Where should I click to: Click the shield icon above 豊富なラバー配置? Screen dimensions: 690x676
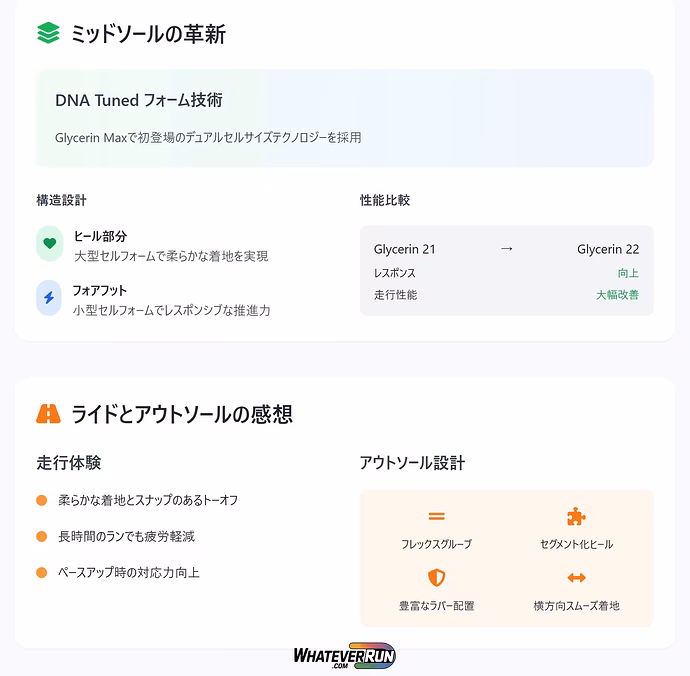[436, 578]
